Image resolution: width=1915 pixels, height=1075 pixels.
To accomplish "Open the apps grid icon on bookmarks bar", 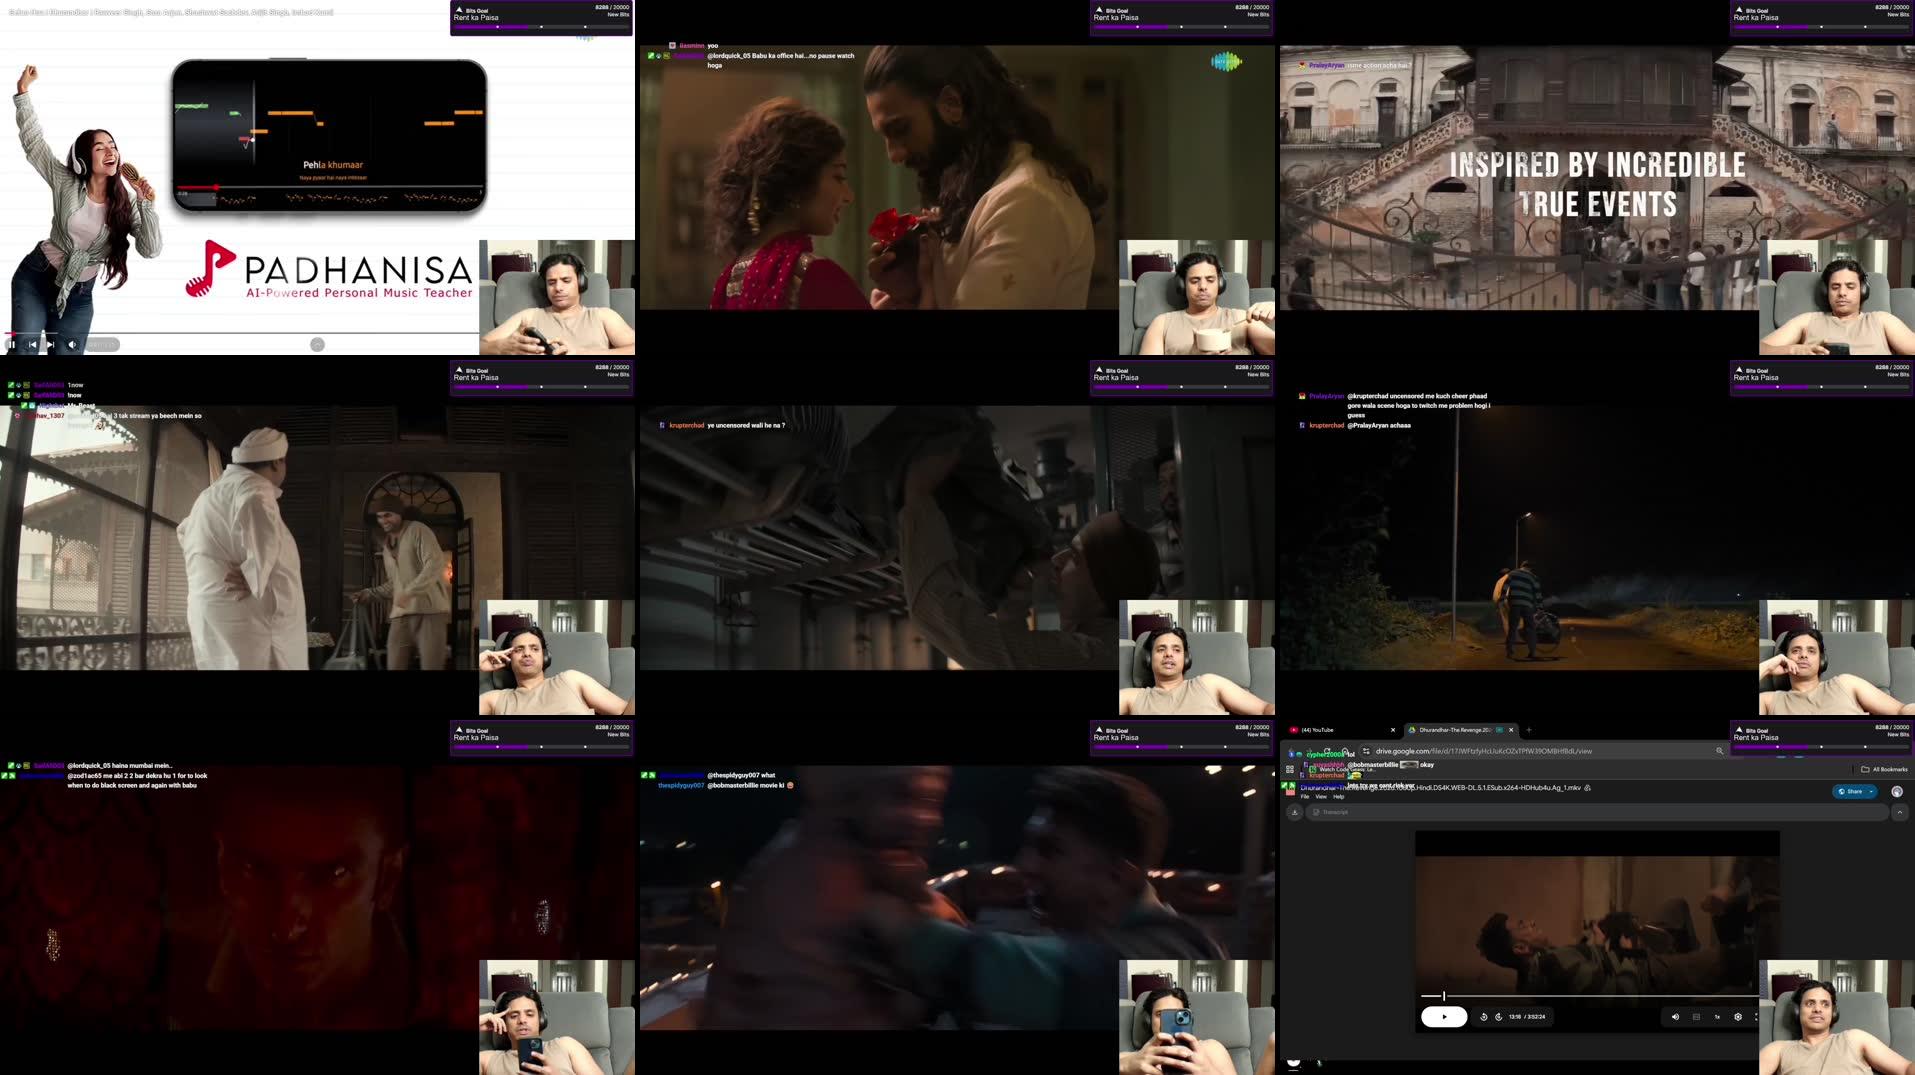I will [1290, 769].
